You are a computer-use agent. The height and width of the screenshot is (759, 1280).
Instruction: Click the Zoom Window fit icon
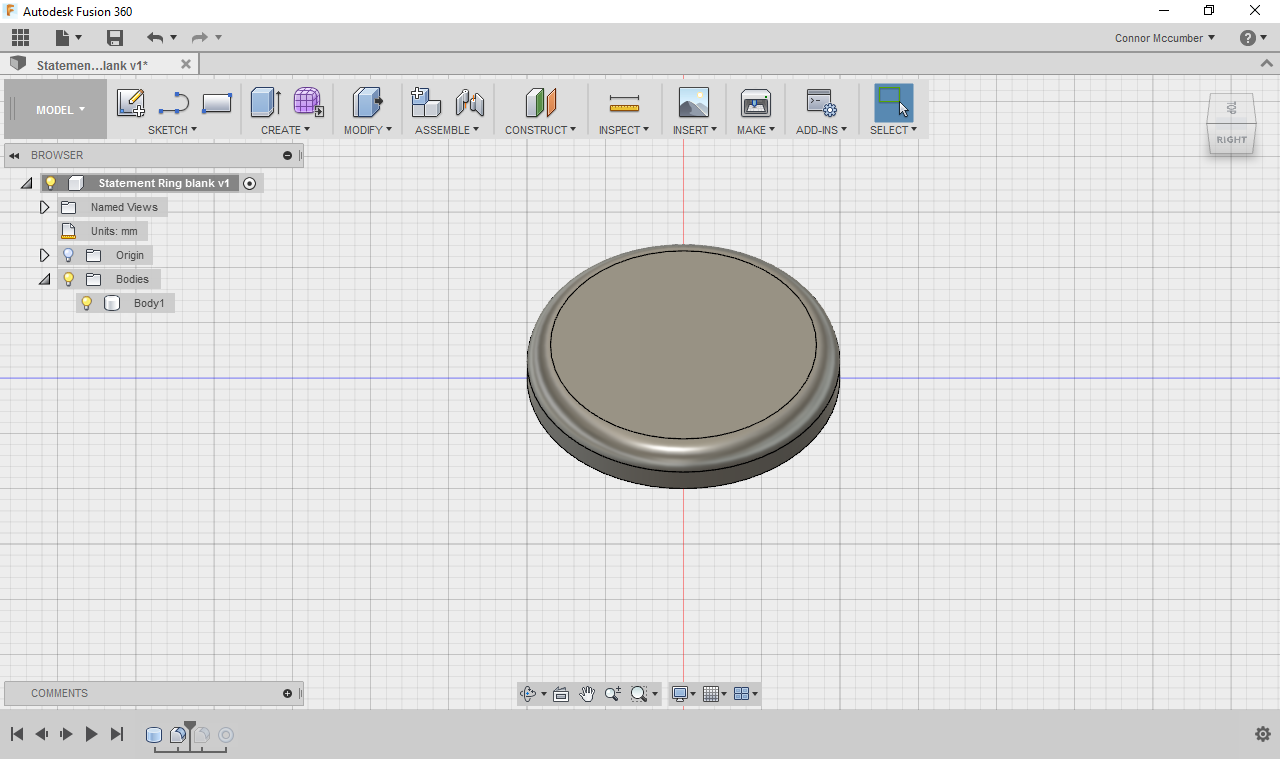639,694
